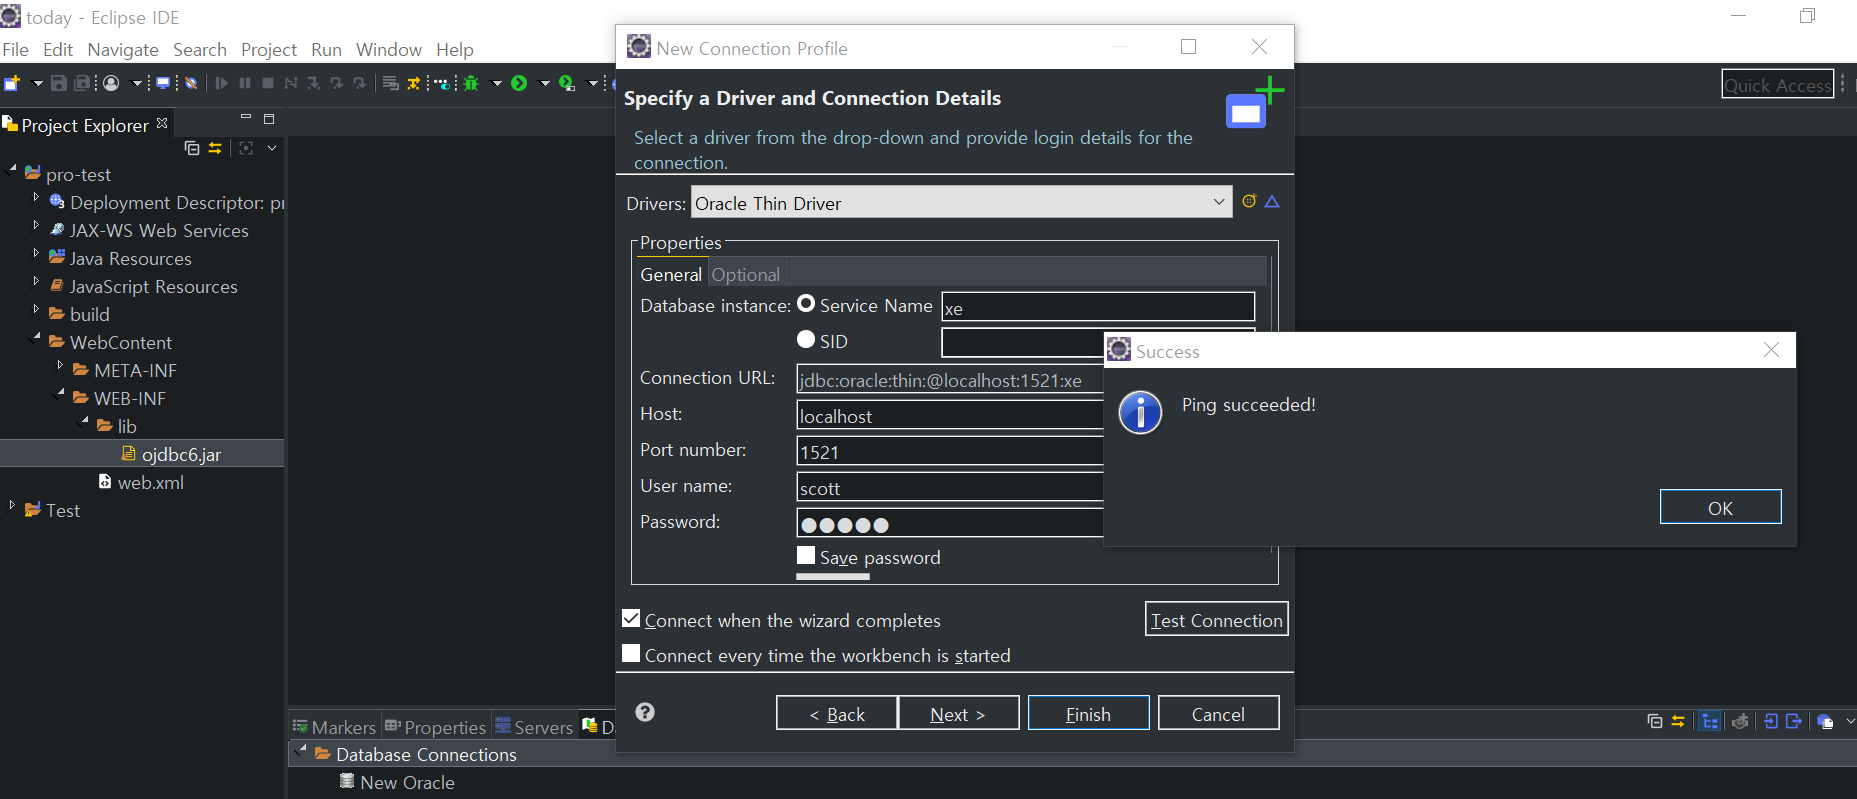This screenshot has height=799, width=1857.
Task: Click OK in the Success dialog
Action: coord(1720,507)
